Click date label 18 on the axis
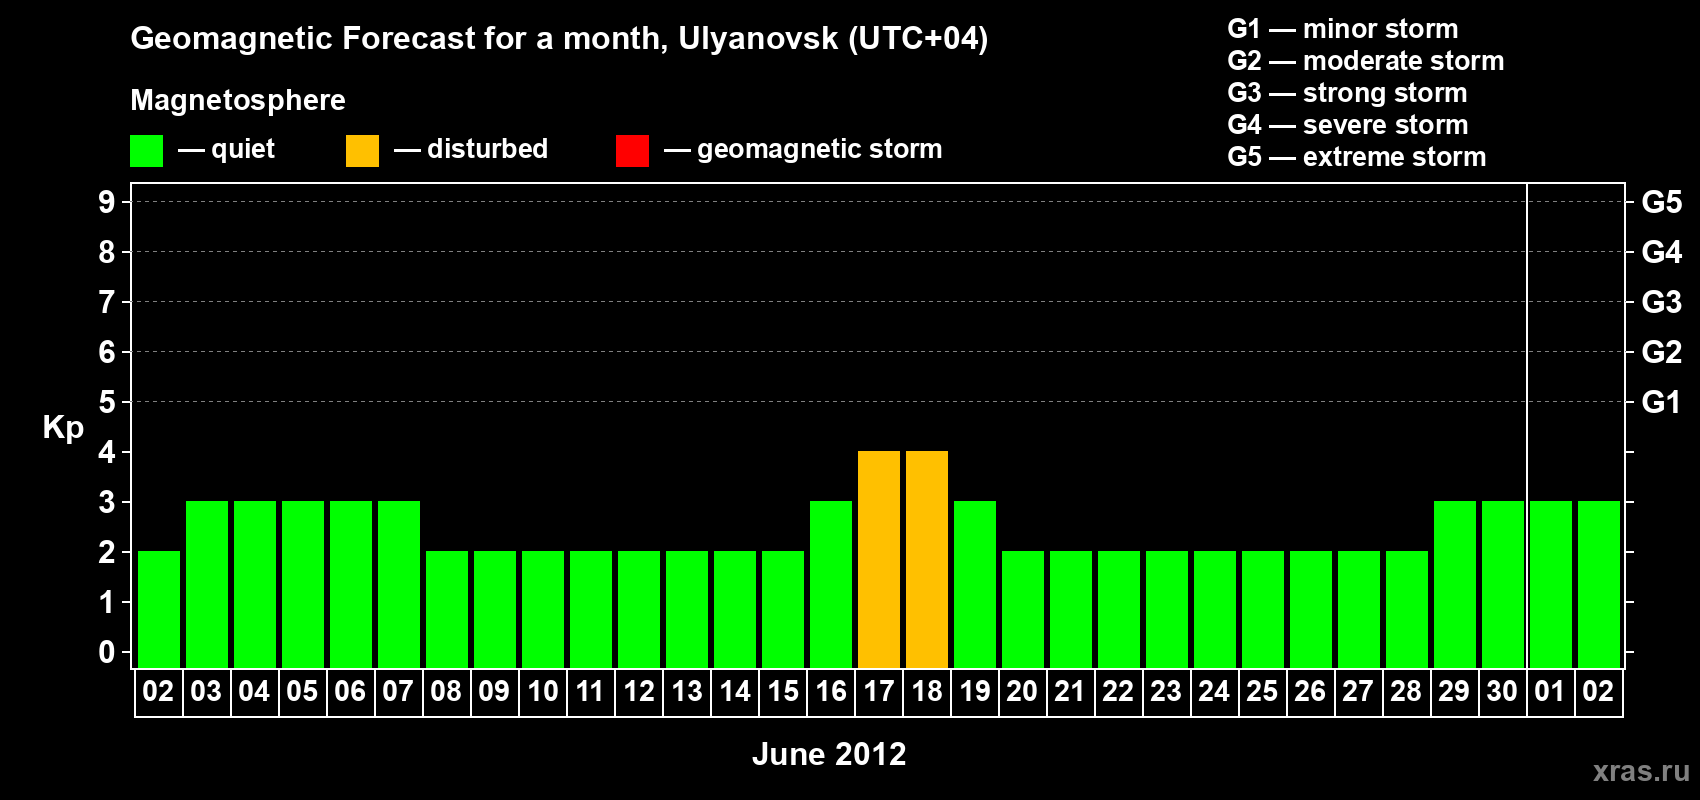 point(927,692)
